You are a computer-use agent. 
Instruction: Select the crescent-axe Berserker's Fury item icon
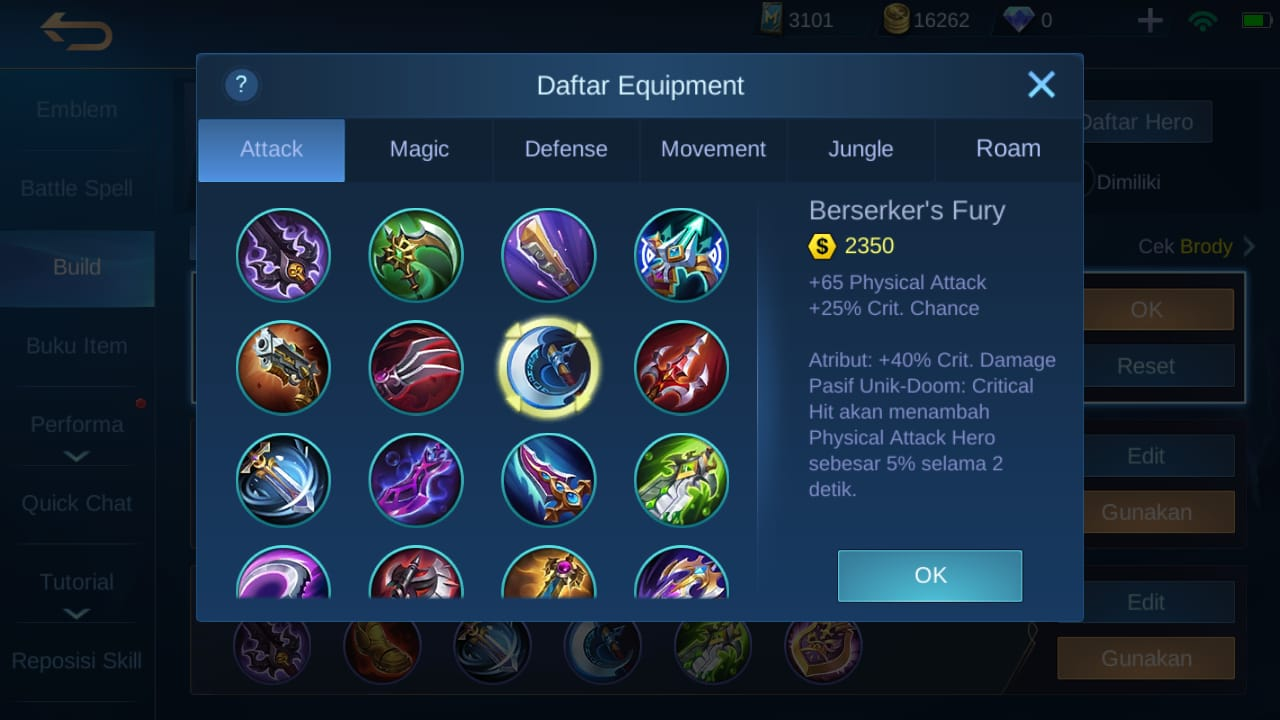point(548,367)
